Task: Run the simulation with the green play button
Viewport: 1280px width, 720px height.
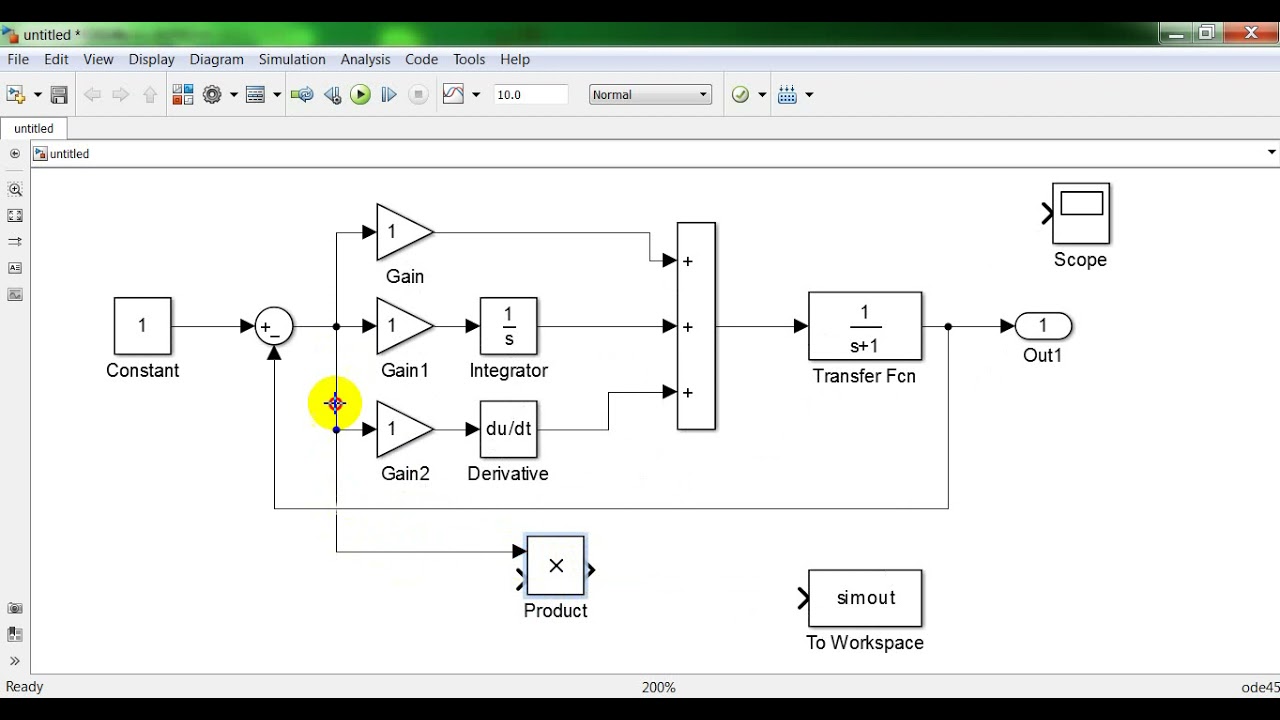Action: click(361, 95)
